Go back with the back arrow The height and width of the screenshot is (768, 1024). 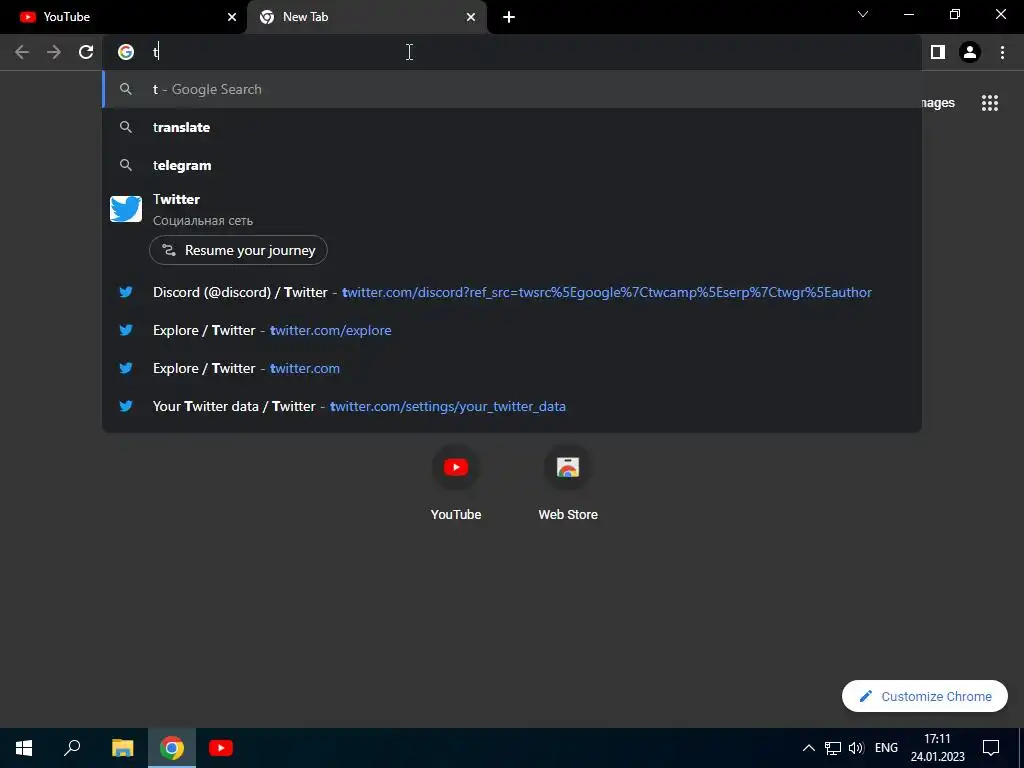tap(22, 52)
